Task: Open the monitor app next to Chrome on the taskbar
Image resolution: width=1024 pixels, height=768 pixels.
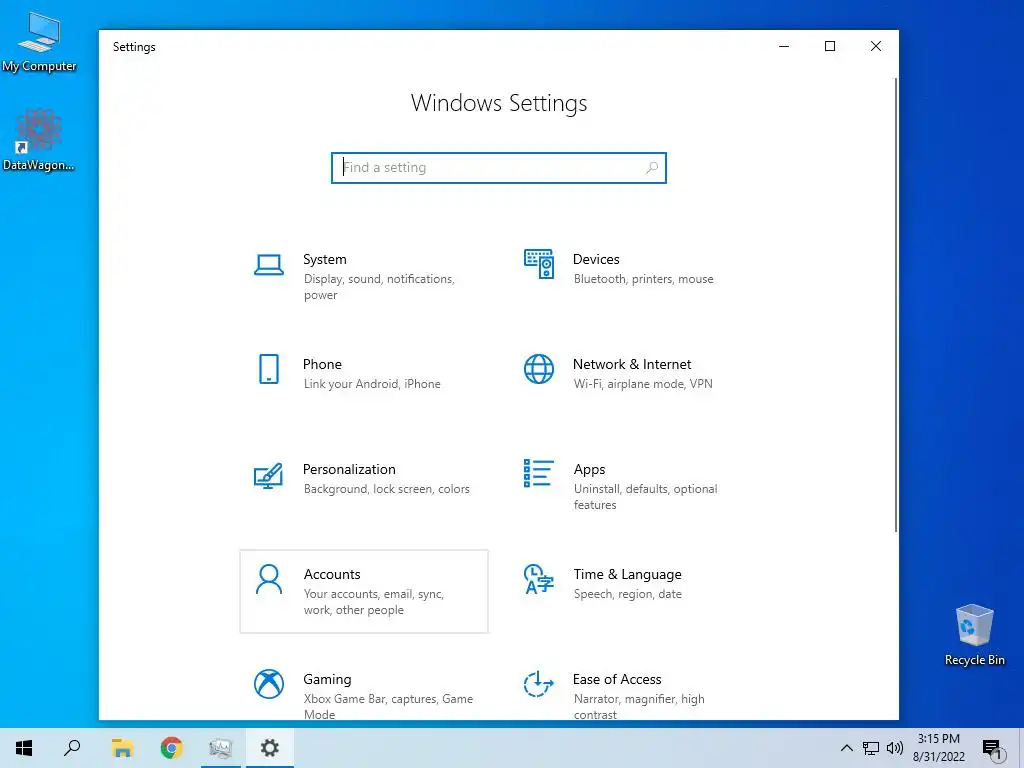Action: (220, 748)
